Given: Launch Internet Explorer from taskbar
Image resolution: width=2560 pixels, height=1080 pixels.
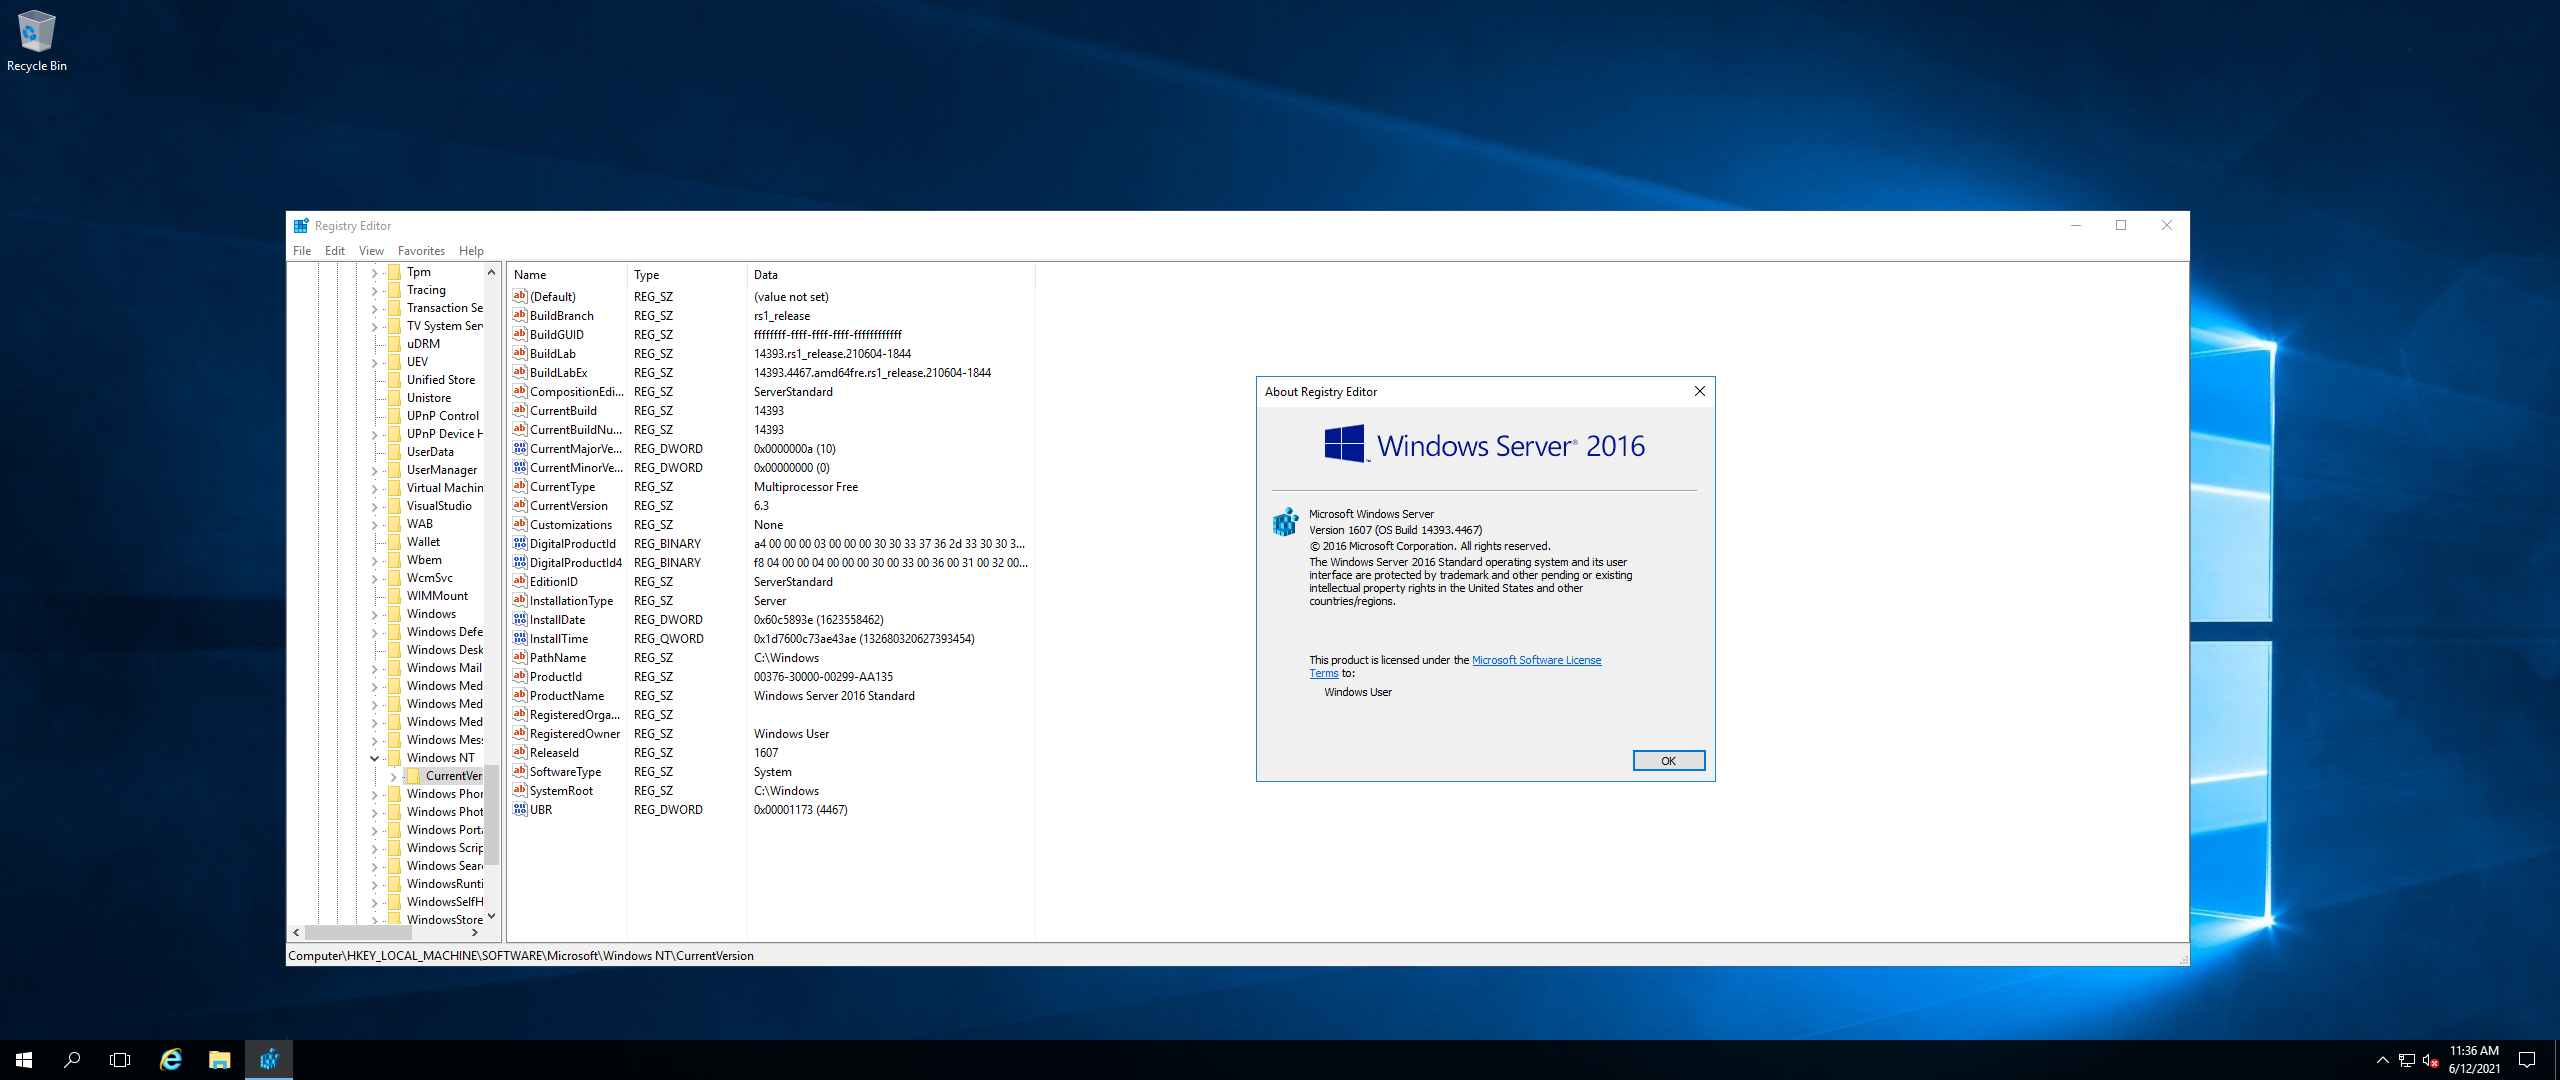Looking at the screenshot, I should 171,1060.
